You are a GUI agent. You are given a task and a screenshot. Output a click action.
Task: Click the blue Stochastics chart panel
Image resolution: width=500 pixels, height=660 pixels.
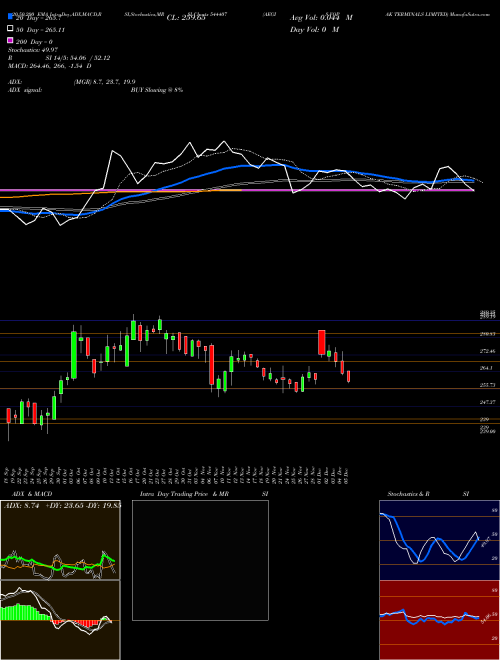click(x=439, y=540)
